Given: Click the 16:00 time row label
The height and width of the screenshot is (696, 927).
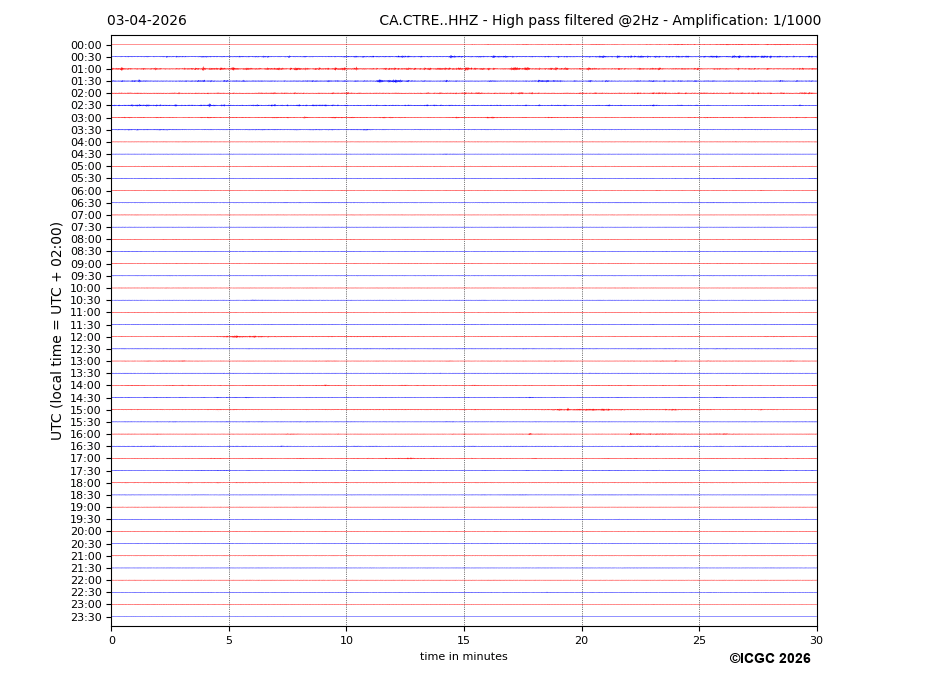Looking at the screenshot, I should pos(86,434).
